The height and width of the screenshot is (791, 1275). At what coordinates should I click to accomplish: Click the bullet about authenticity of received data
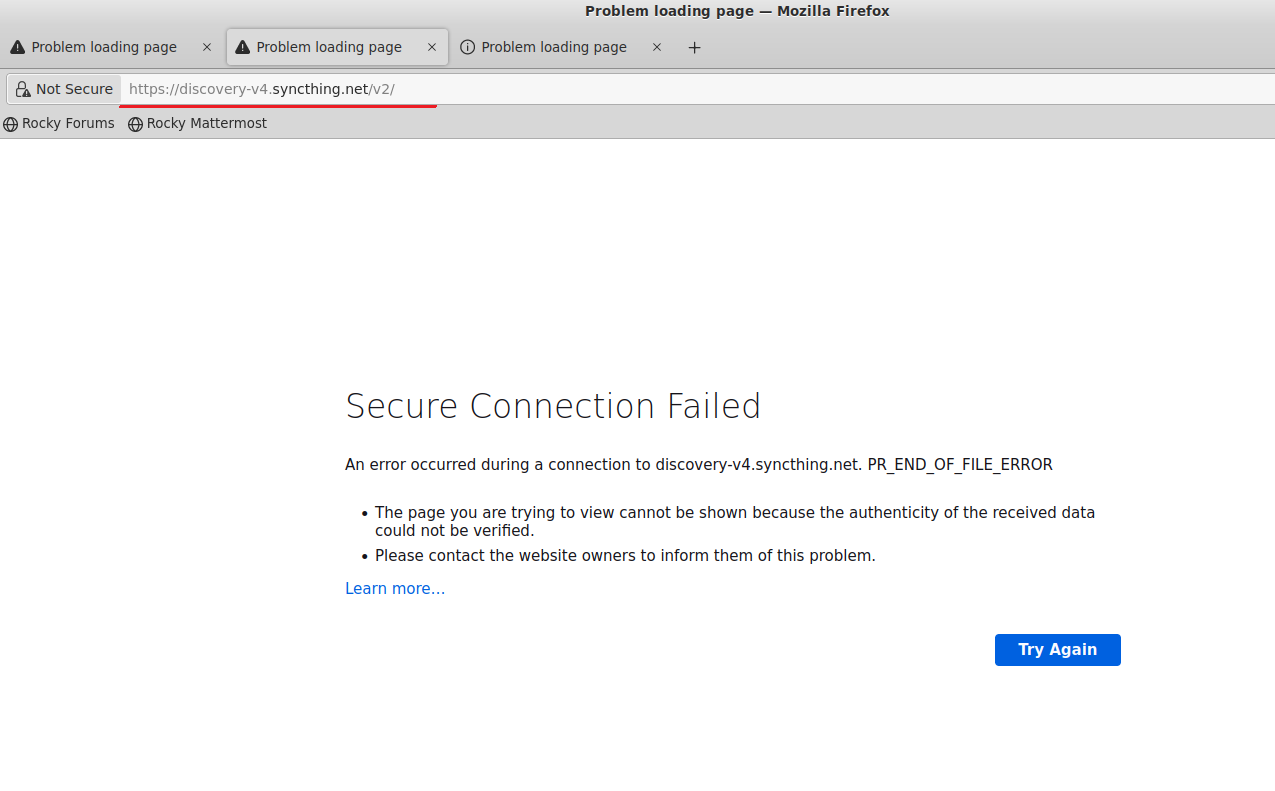point(735,521)
